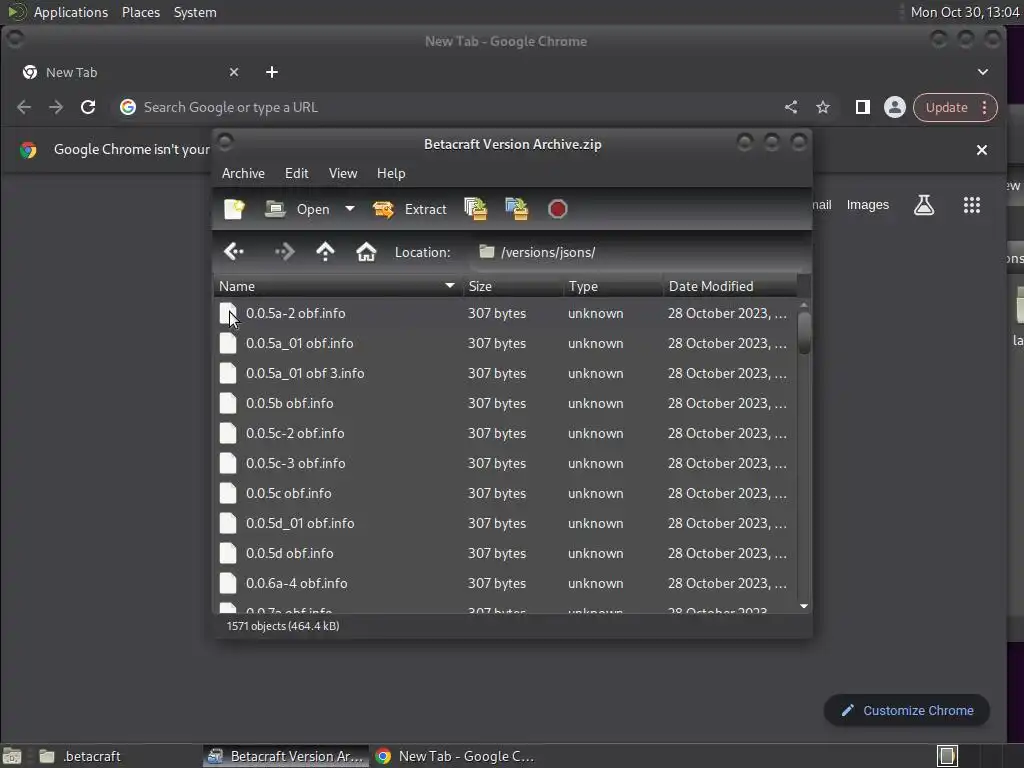Sort file list by the Size column

point(513,286)
